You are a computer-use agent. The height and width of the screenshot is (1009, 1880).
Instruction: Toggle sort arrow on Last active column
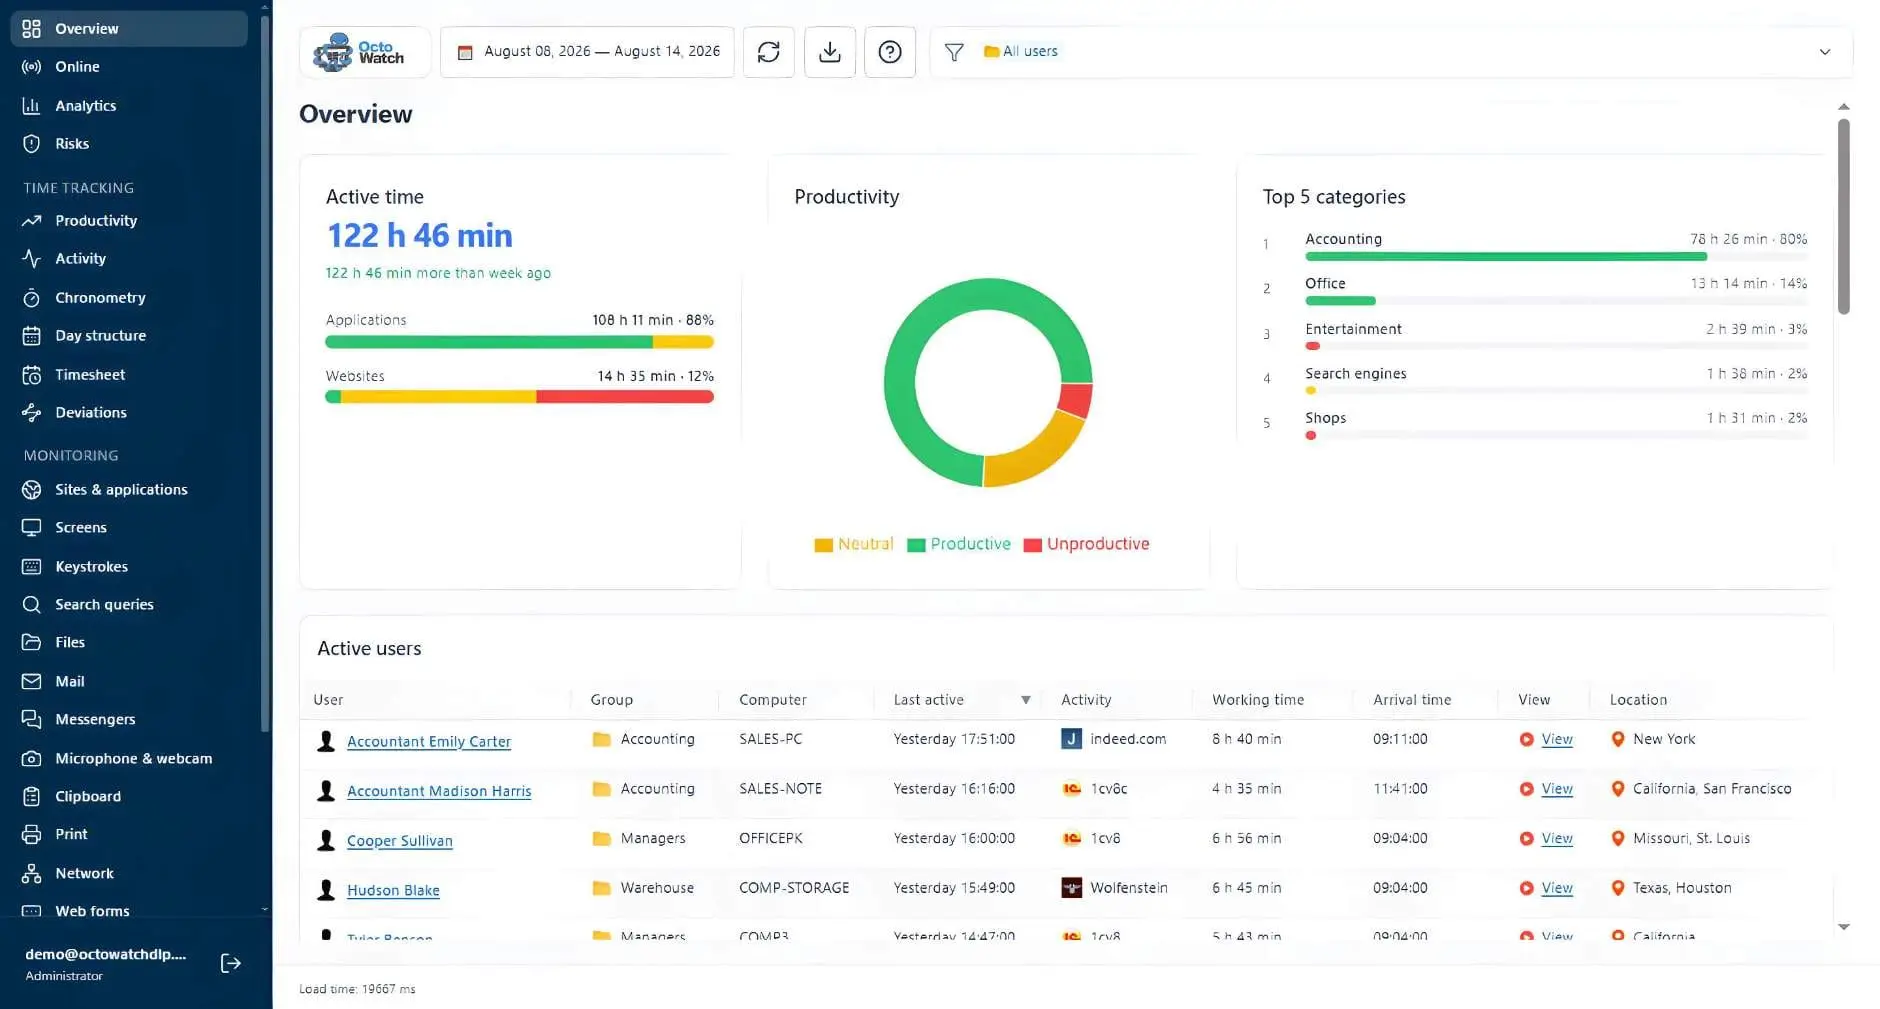1025,700
